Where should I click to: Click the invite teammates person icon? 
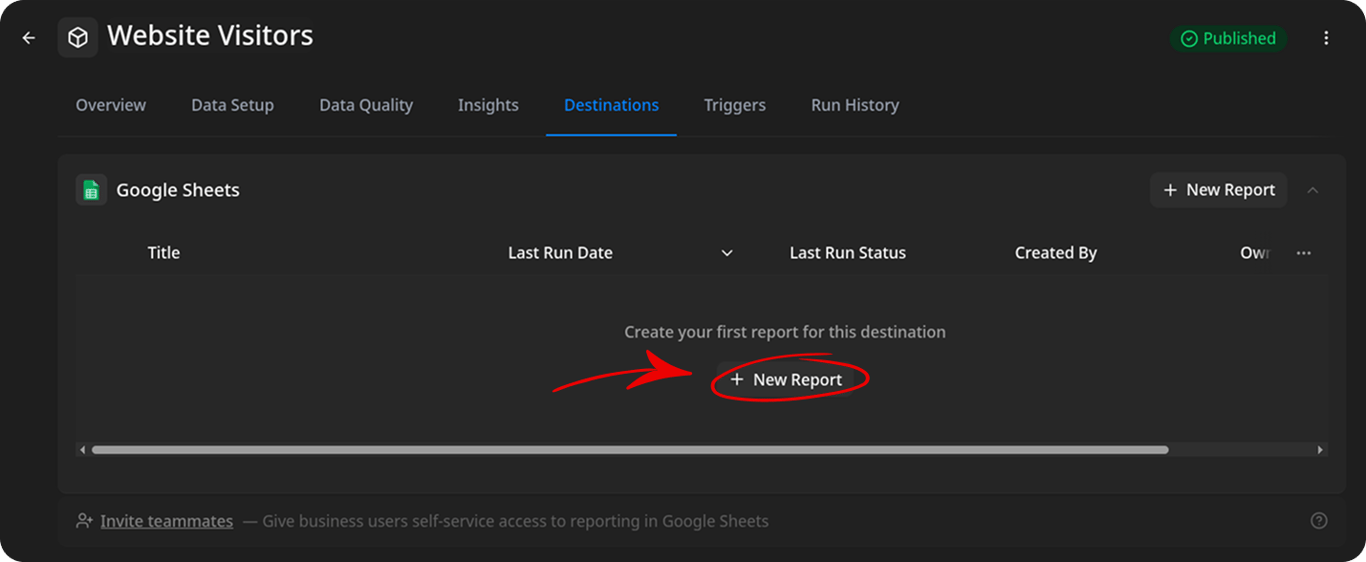[85, 521]
